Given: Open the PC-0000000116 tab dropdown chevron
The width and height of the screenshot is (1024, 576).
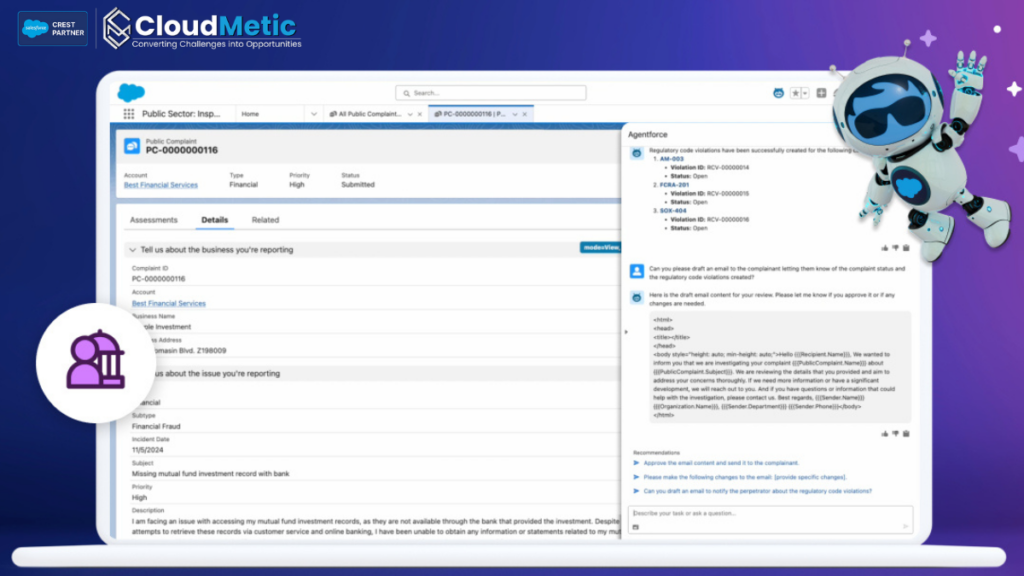Looking at the screenshot, I should point(515,114).
